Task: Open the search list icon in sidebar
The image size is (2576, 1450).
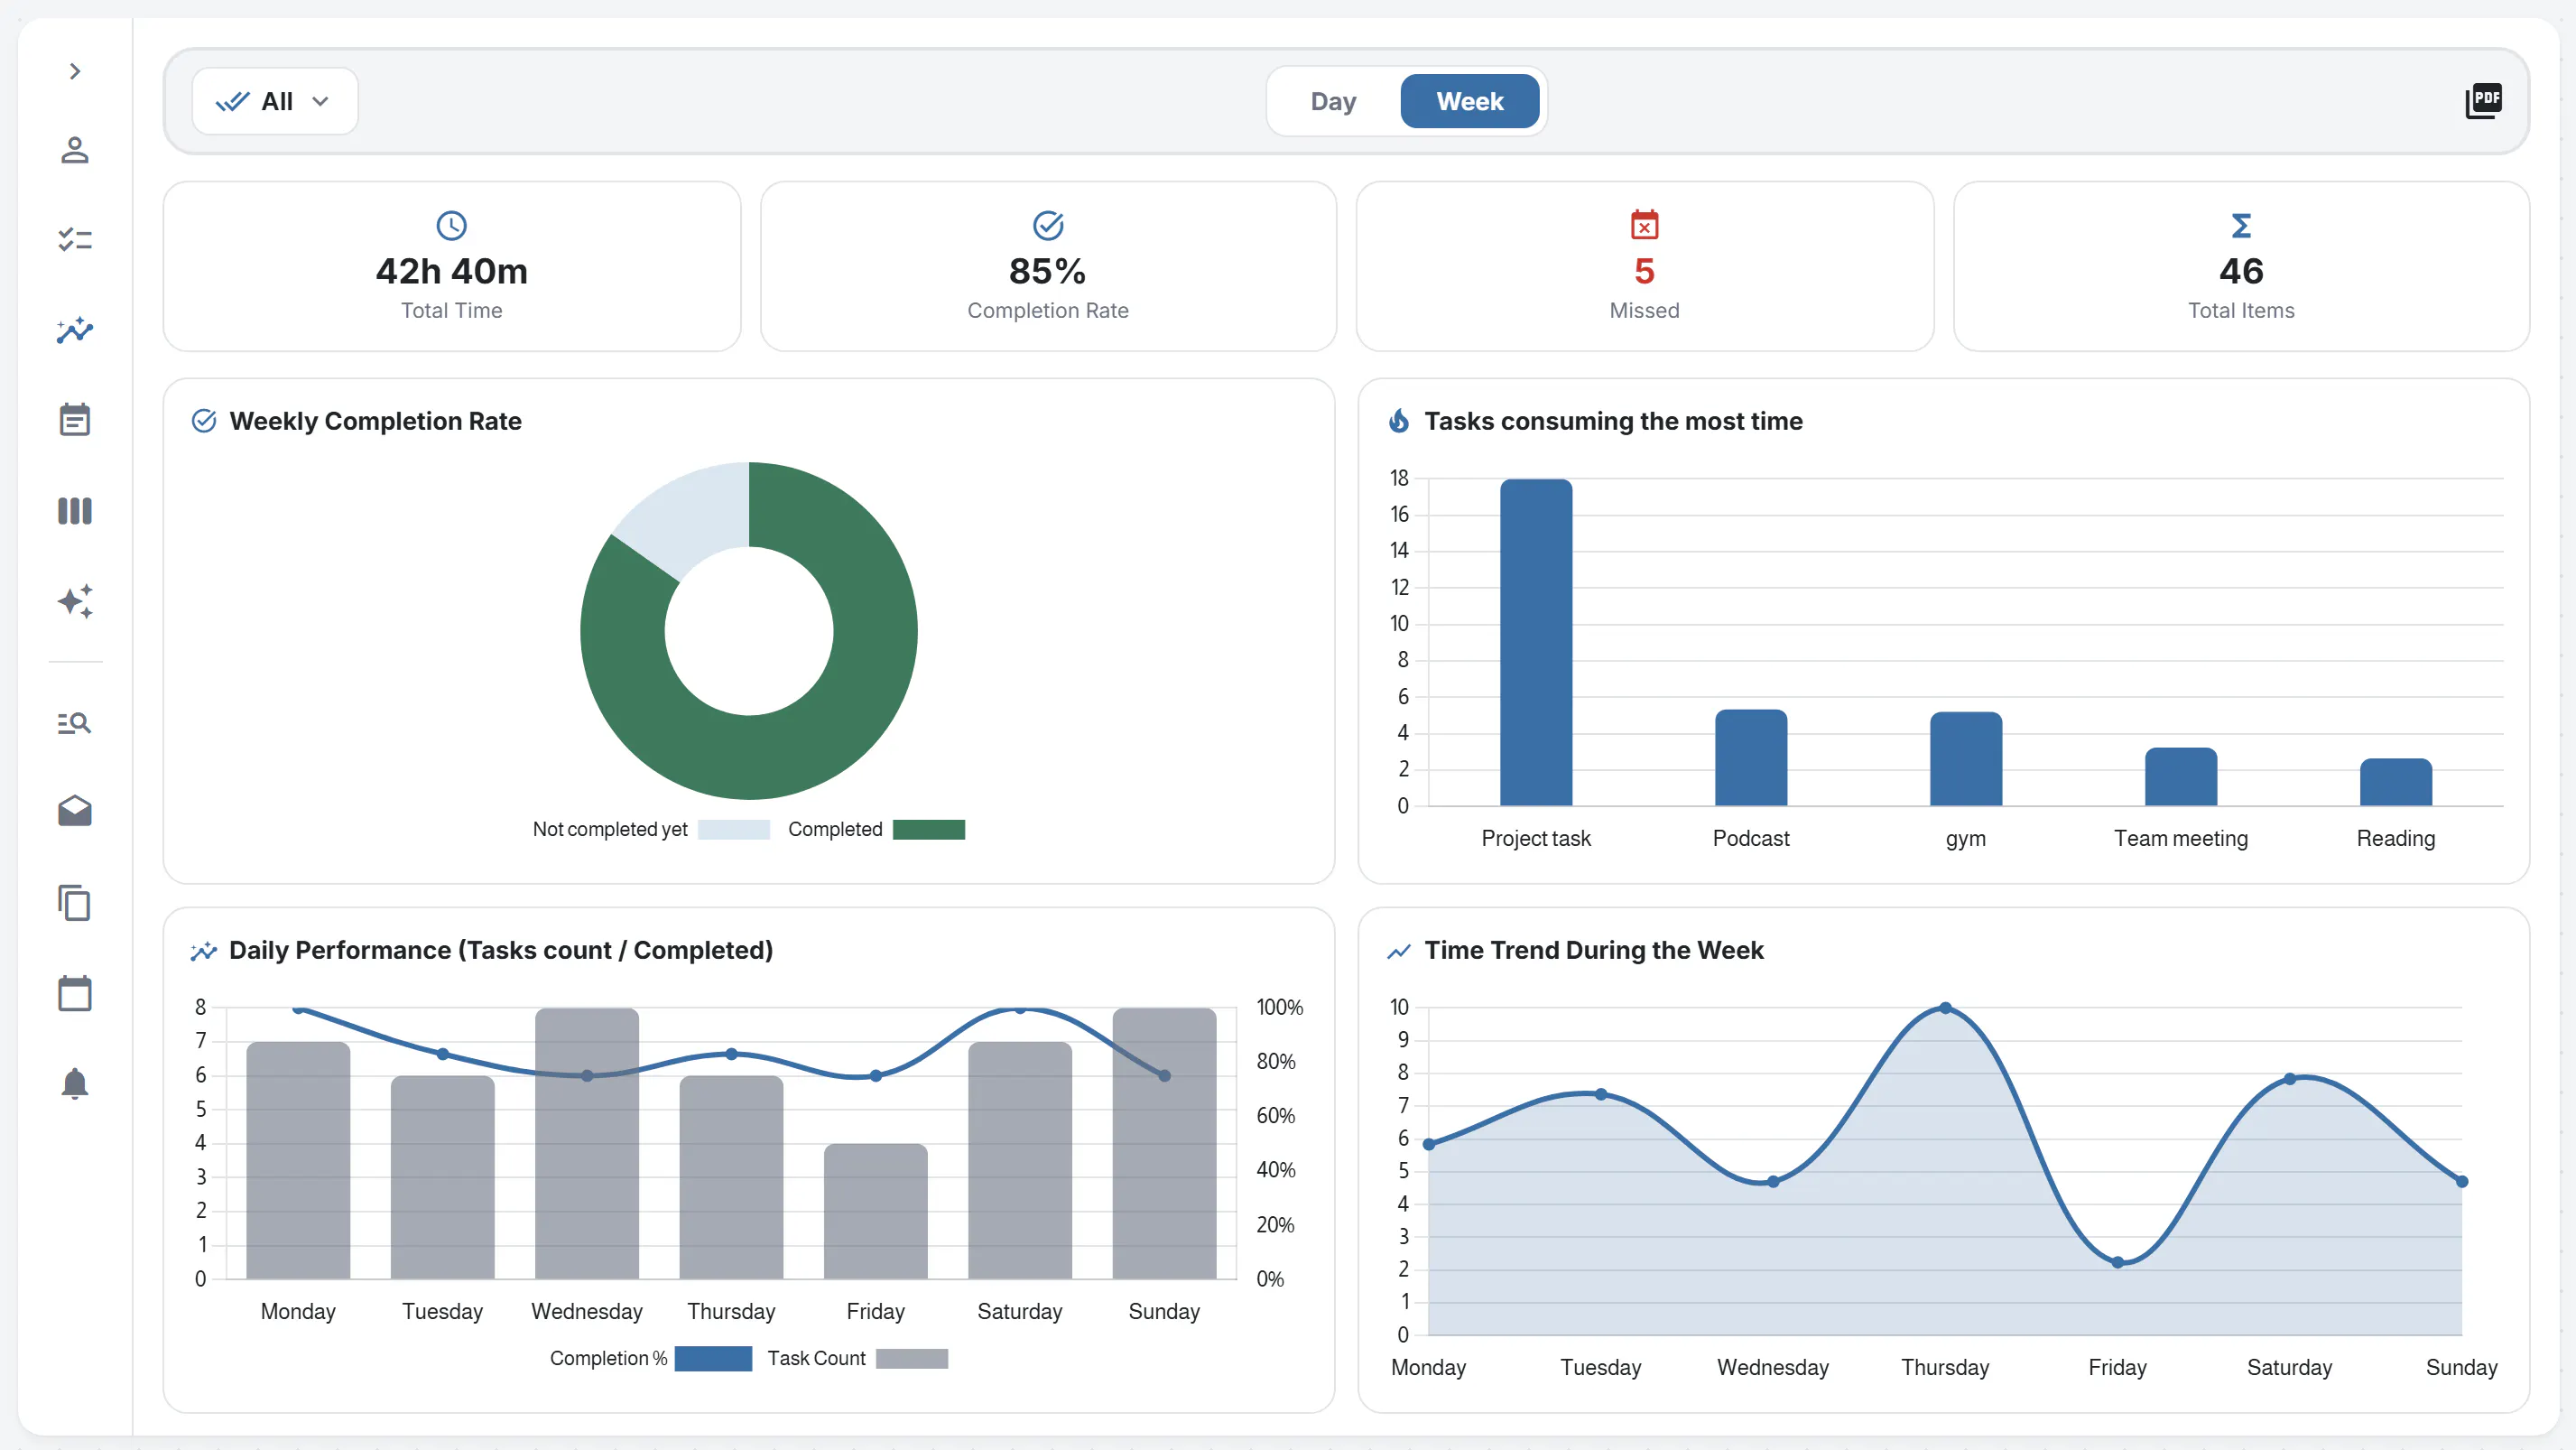Action: pos(75,722)
